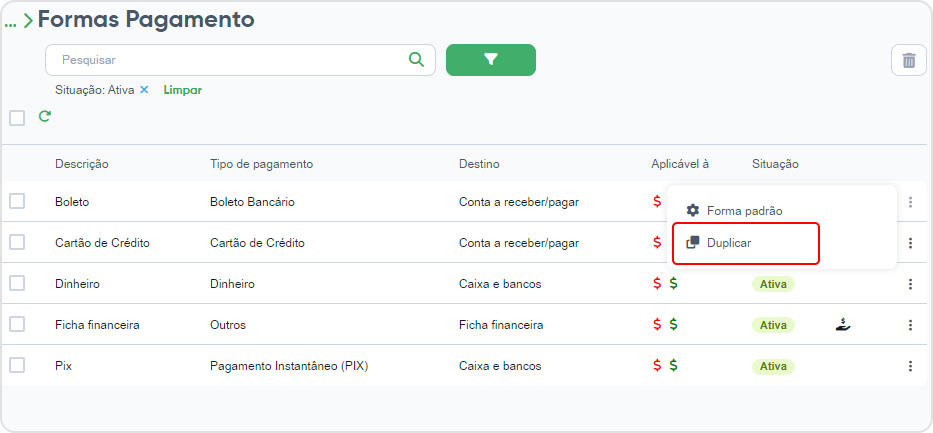Tick the Boleto row checkbox
The height and width of the screenshot is (433, 933).
[x=17, y=202]
